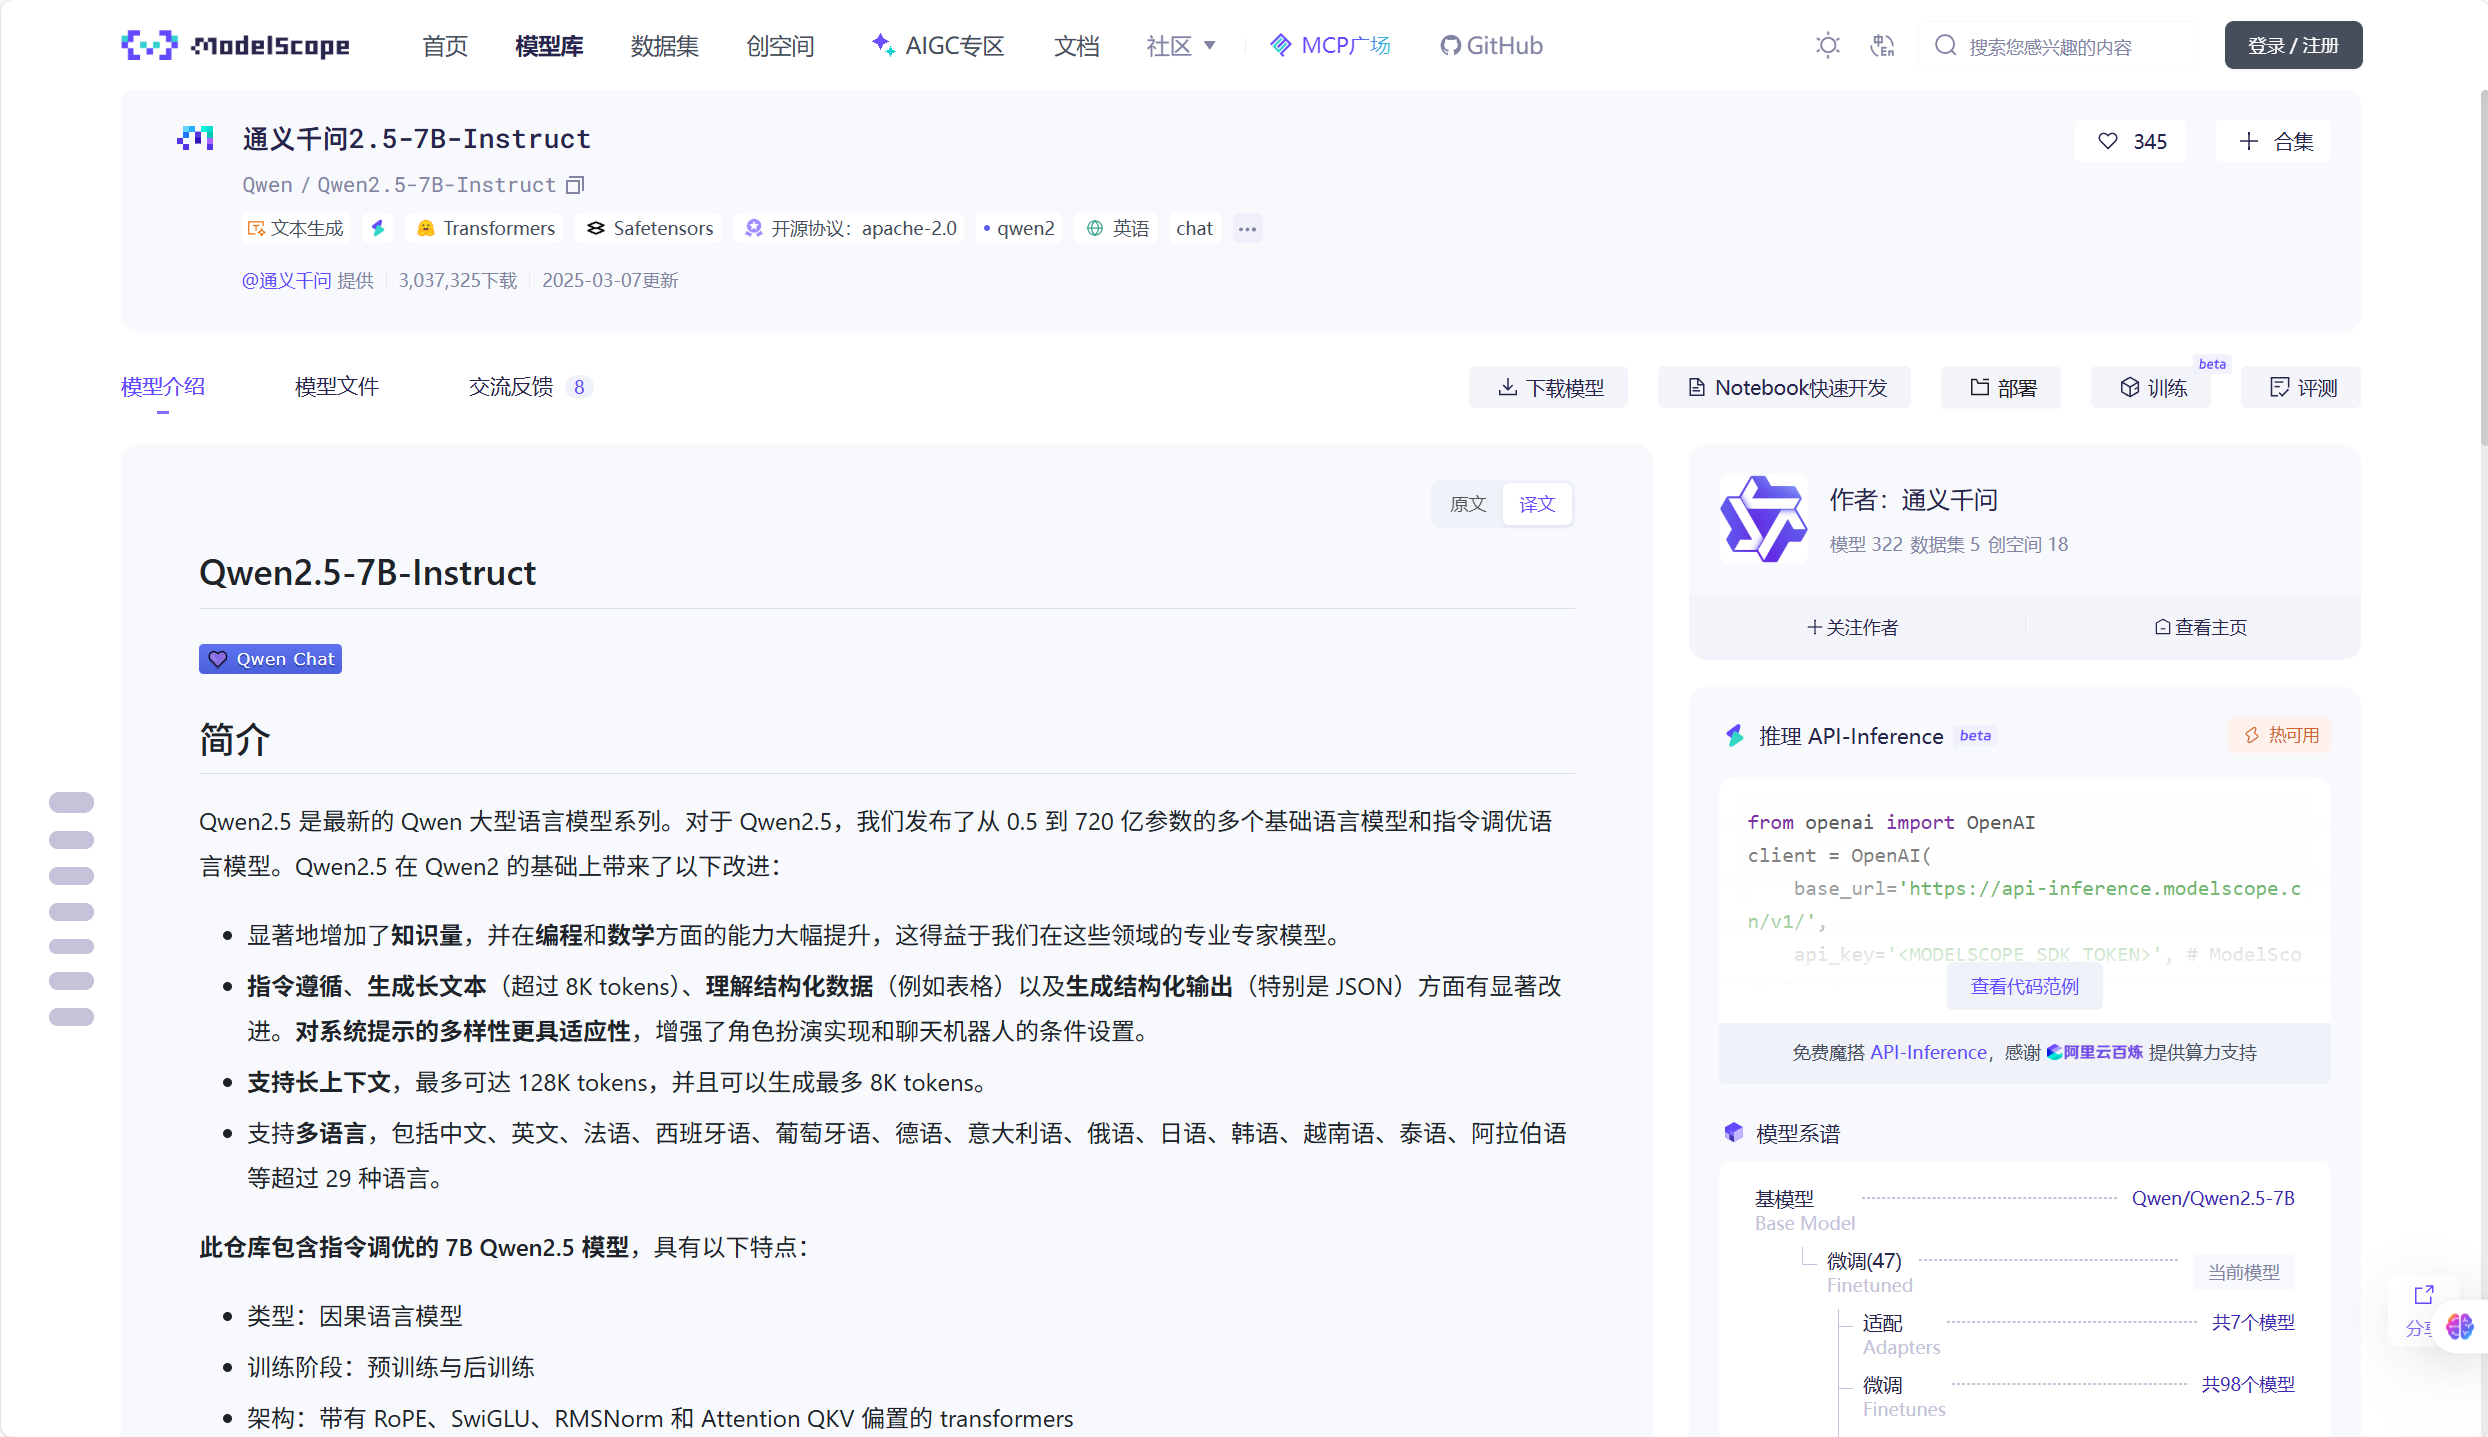The height and width of the screenshot is (1437, 2488).
Task: Add model to a 合集 collection
Action: click(2274, 141)
